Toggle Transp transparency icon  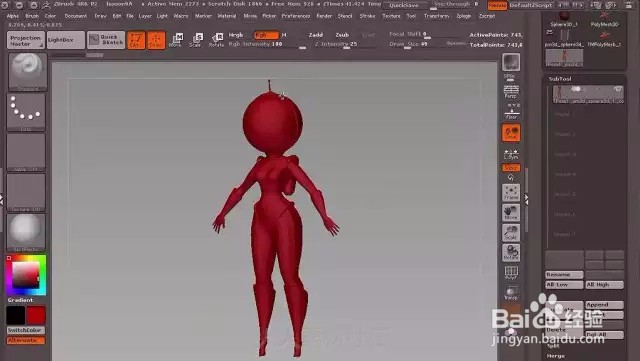511,293
